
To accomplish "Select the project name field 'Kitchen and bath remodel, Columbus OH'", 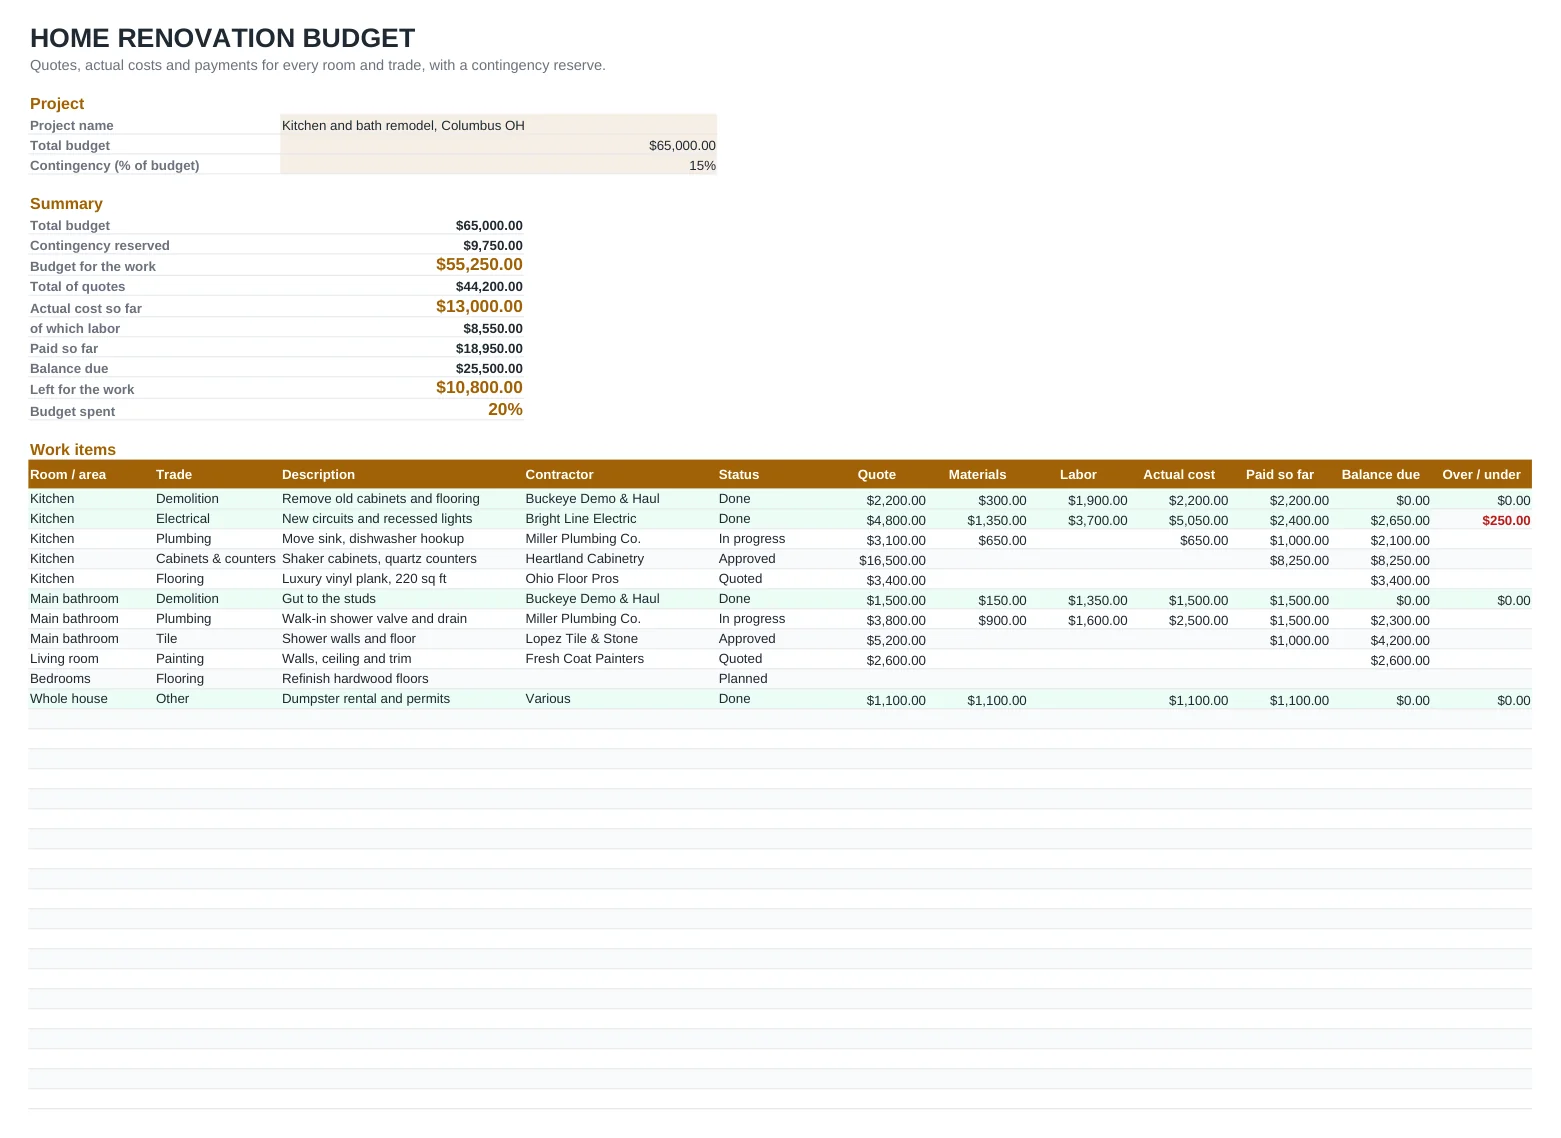I will [x=498, y=125].
